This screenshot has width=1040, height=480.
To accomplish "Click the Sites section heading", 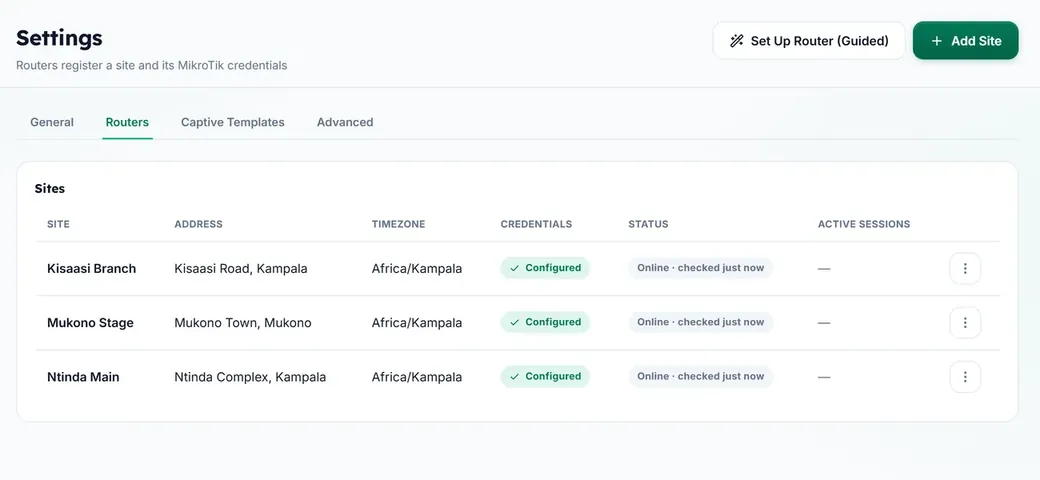I will tap(50, 189).
